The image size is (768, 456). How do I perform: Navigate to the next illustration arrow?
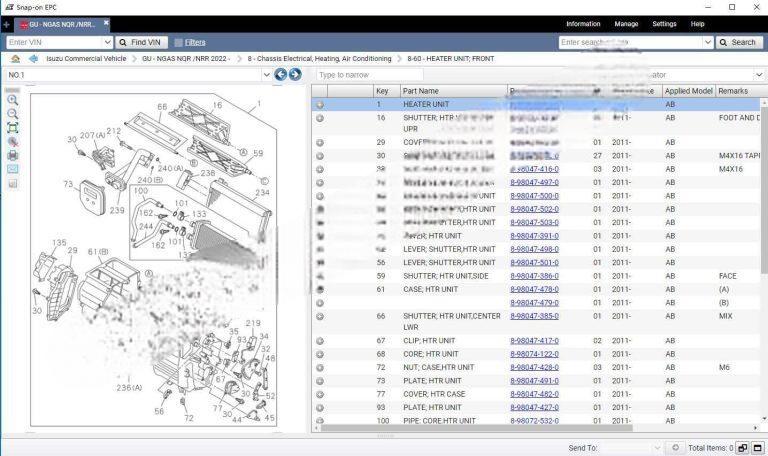(295, 75)
